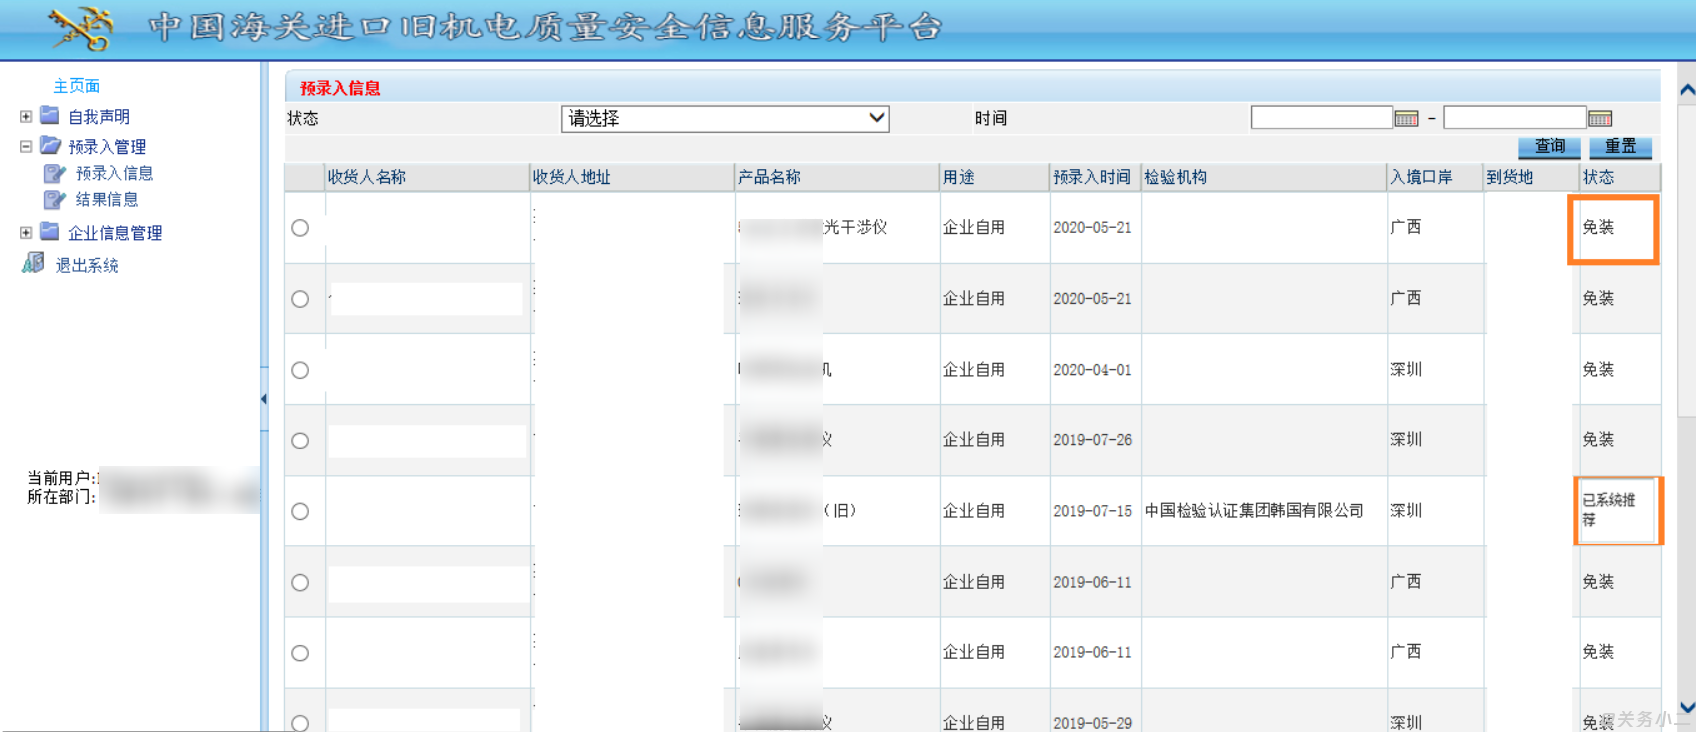The width and height of the screenshot is (1696, 732).
Task: Click the customs key logo in header
Action: click(x=82, y=28)
